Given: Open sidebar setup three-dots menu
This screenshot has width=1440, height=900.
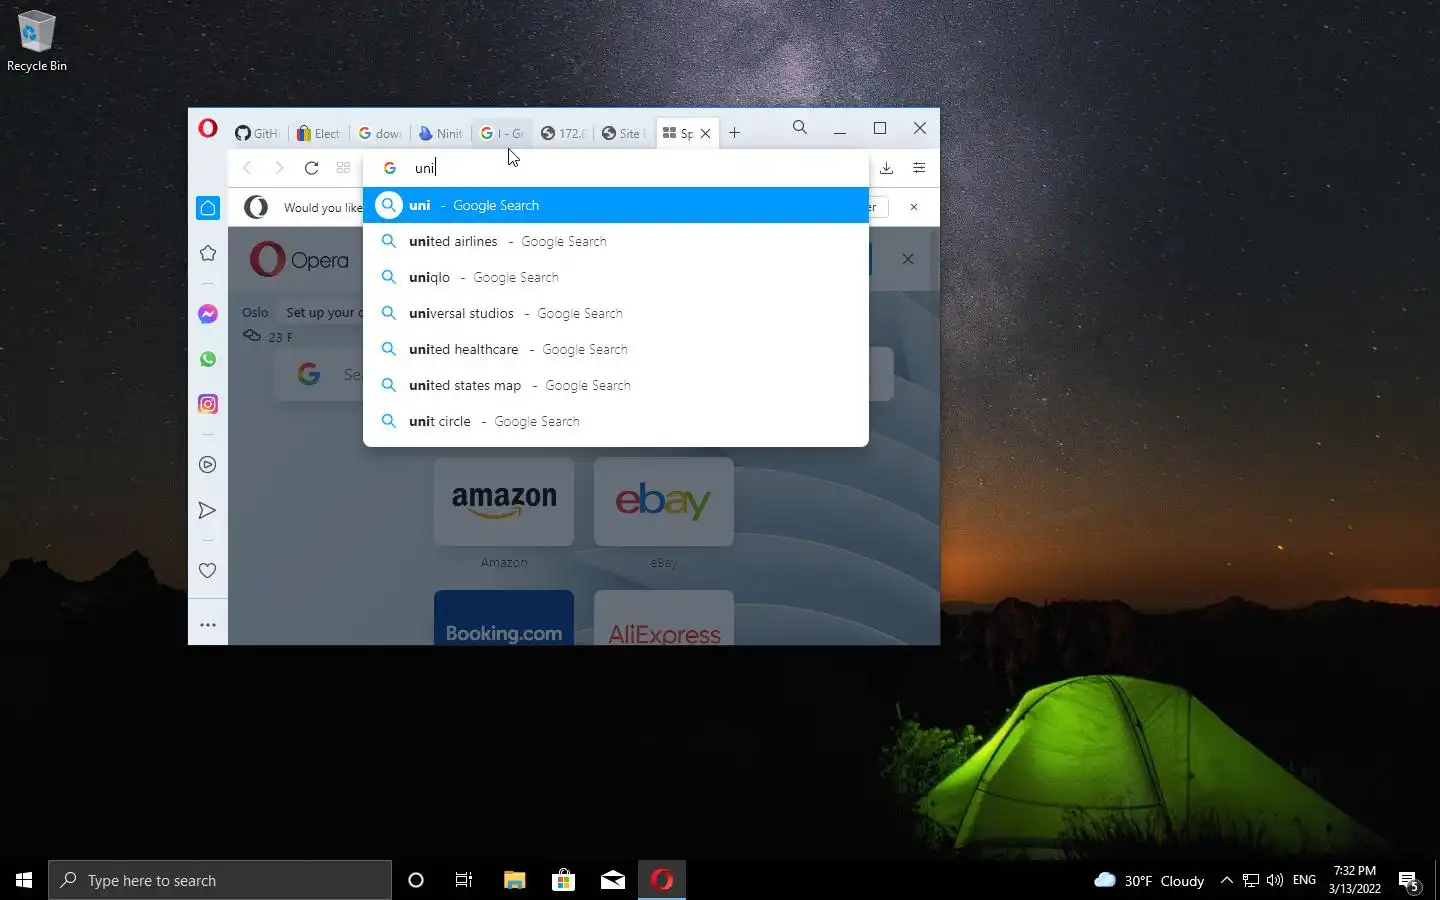Looking at the screenshot, I should [x=208, y=625].
